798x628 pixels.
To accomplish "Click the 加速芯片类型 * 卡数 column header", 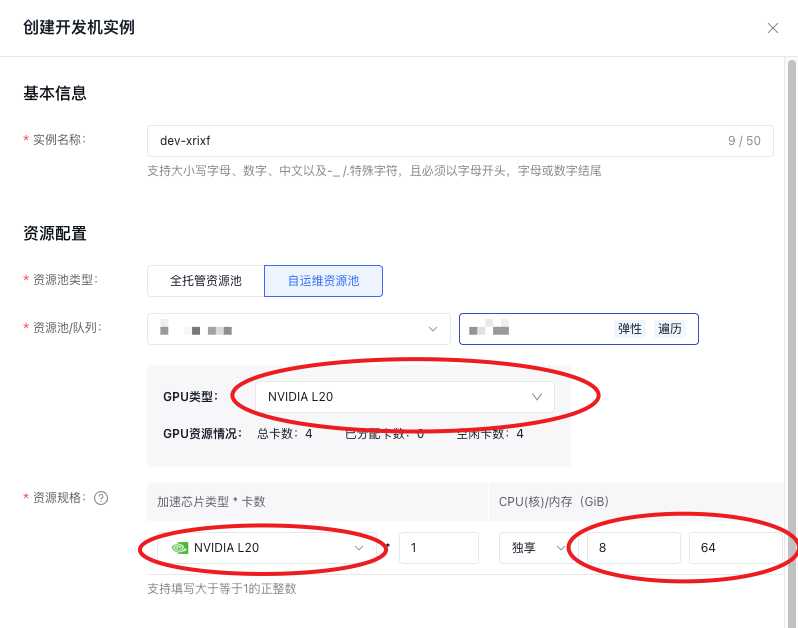I will [x=211, y=501].
